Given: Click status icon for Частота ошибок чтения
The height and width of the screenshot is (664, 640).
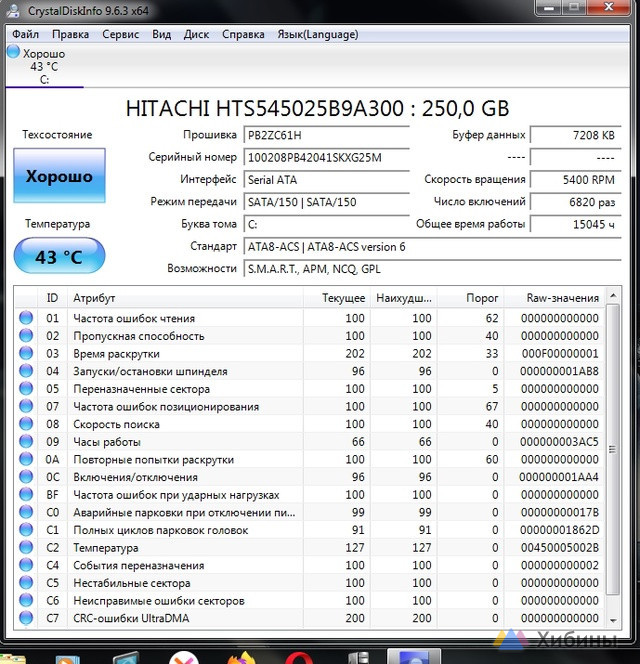Looking at the screenshot, I should point(26,318).
